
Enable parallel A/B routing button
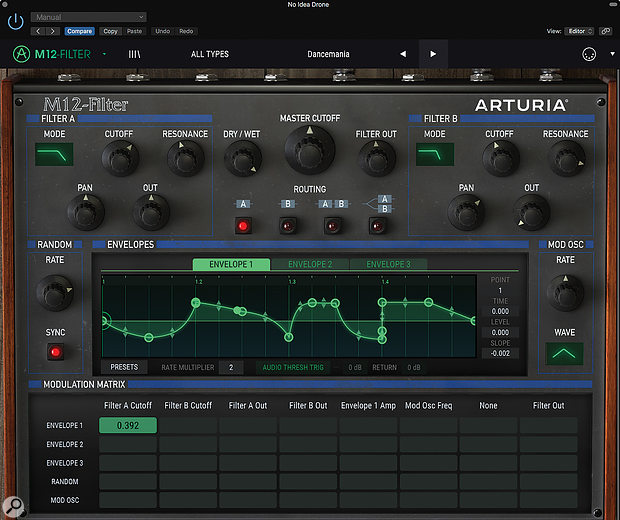(378, 226)
